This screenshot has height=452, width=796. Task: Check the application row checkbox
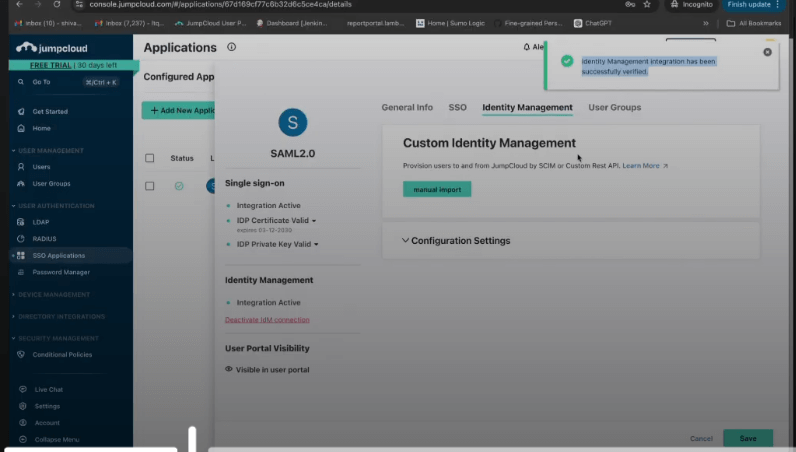pos(149,186)
